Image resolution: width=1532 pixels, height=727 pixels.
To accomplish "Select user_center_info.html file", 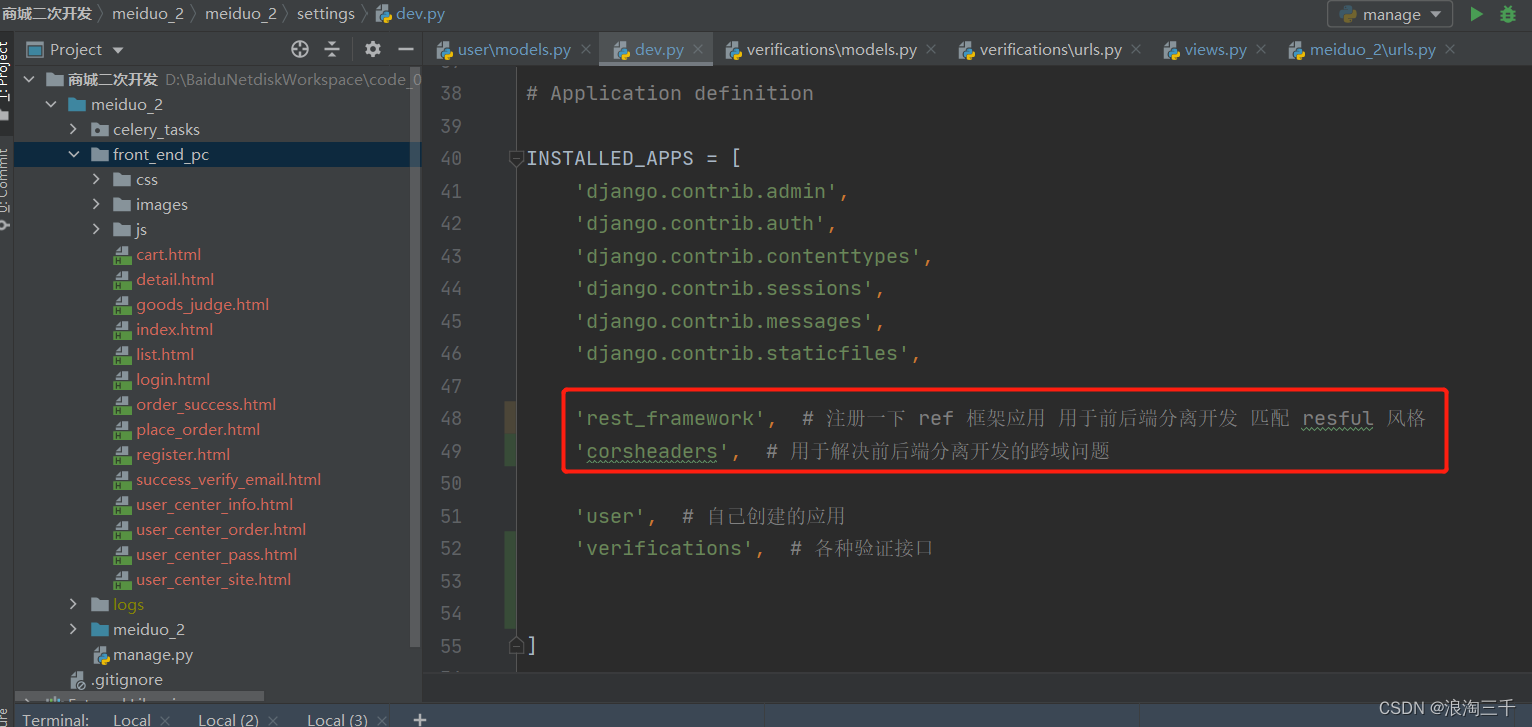I will click(x=214, y=504).
